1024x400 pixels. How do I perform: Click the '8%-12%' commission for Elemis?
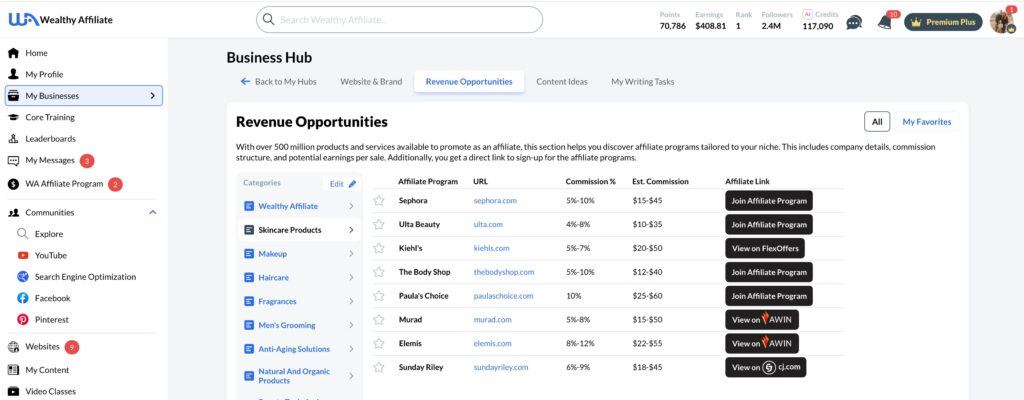point(581,343)
